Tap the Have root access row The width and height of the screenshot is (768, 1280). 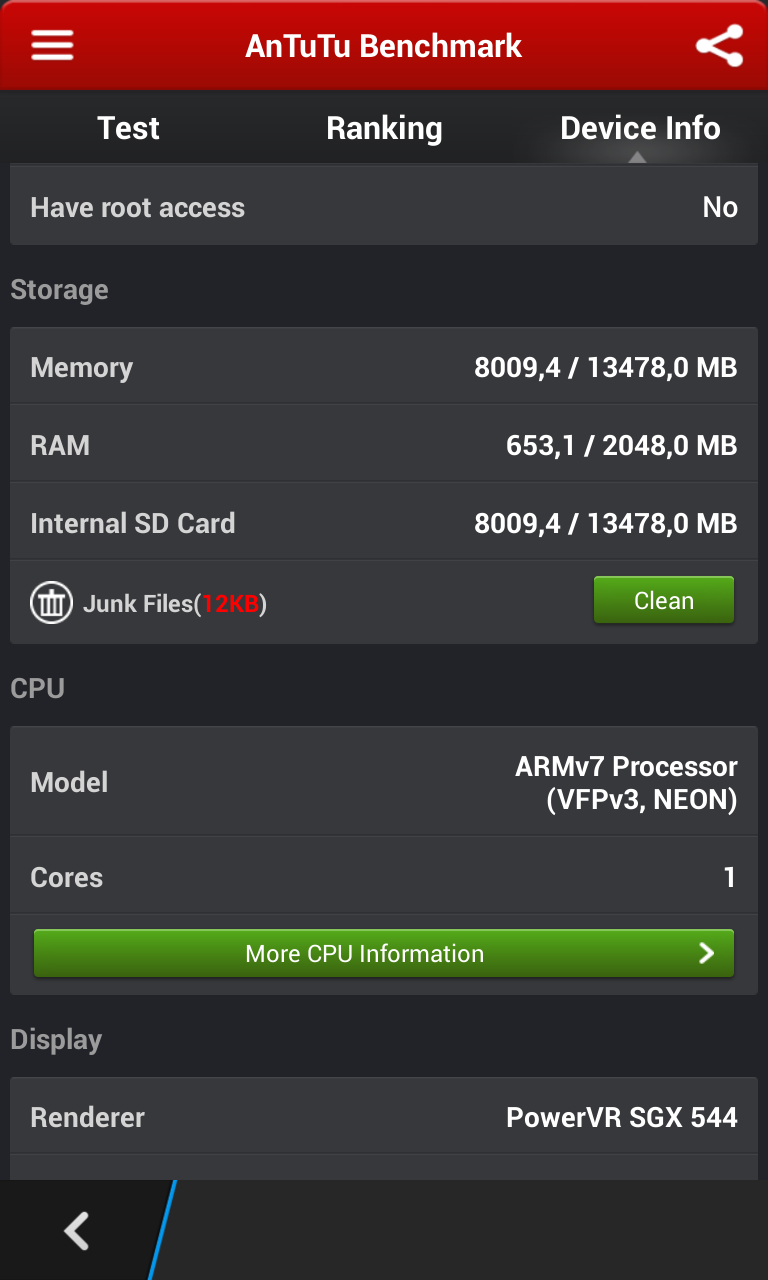384,207
